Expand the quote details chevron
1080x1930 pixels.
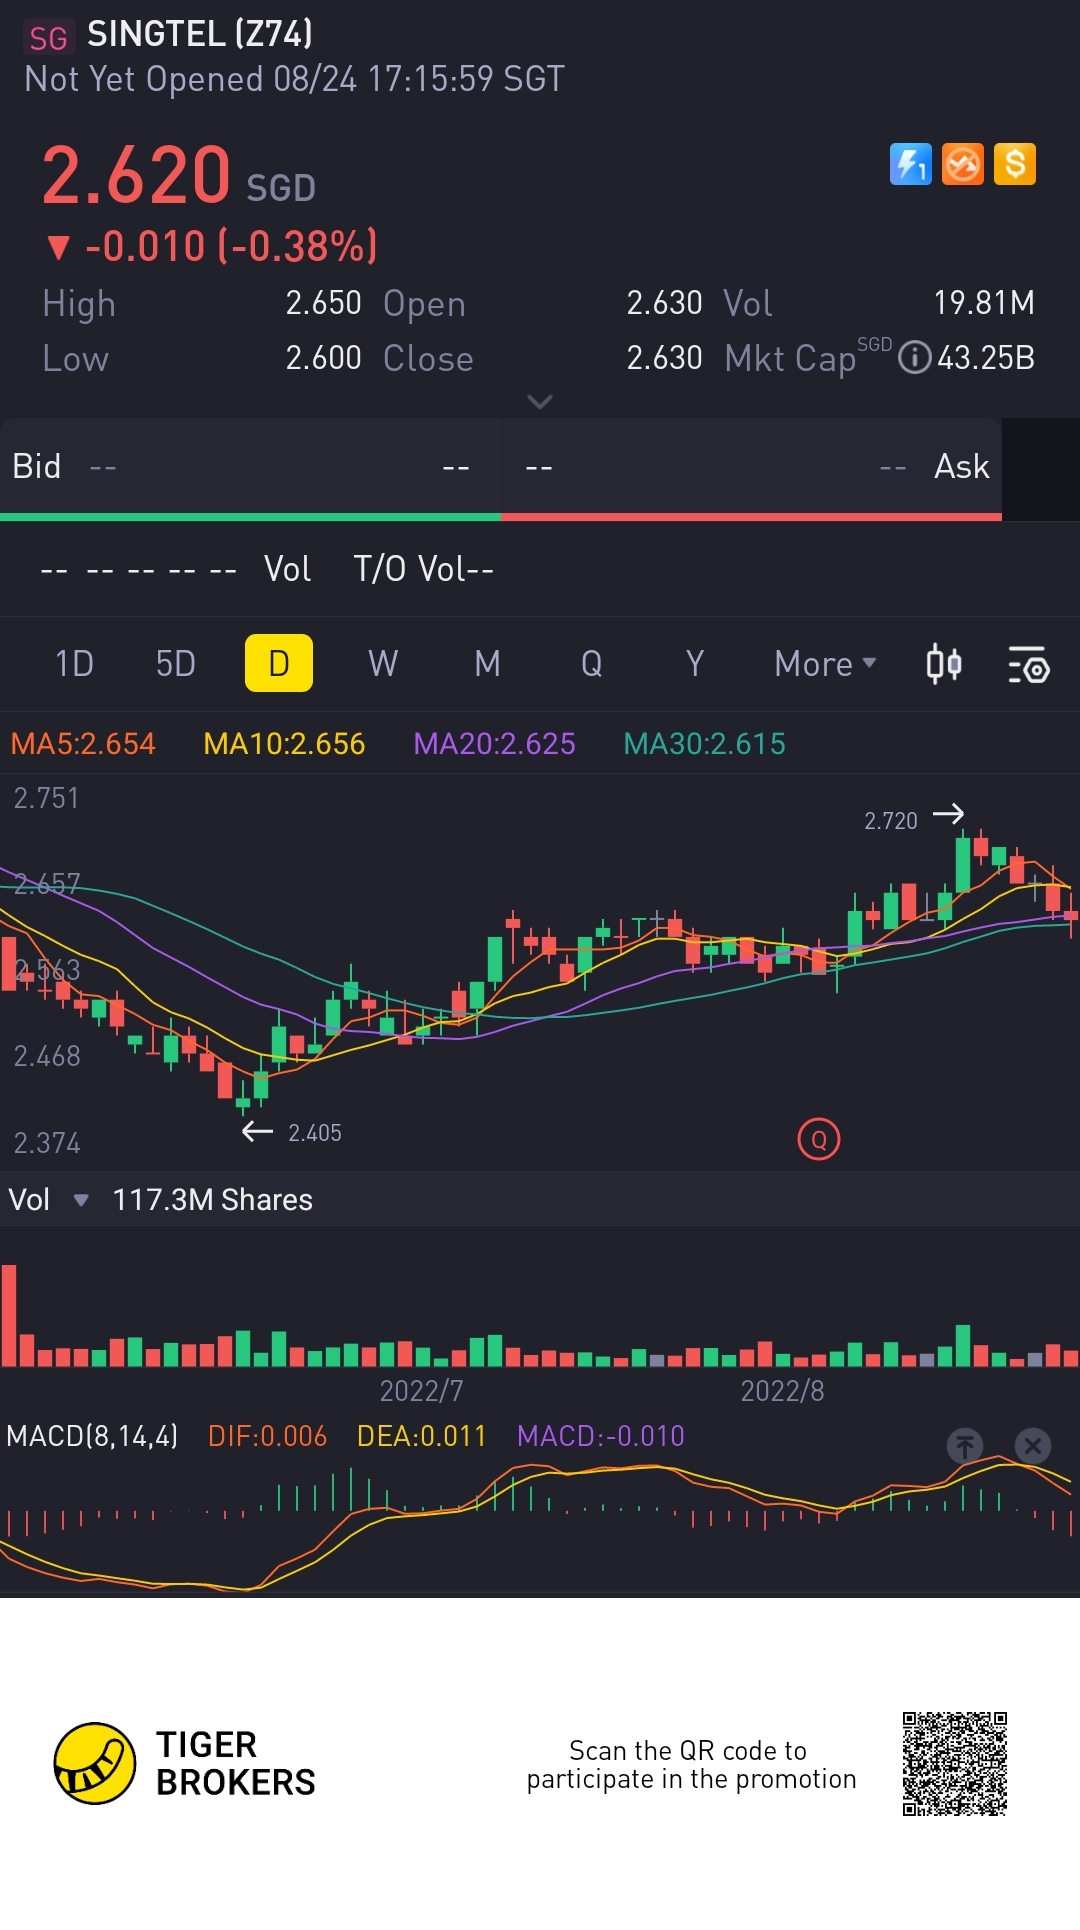(540, 401)
